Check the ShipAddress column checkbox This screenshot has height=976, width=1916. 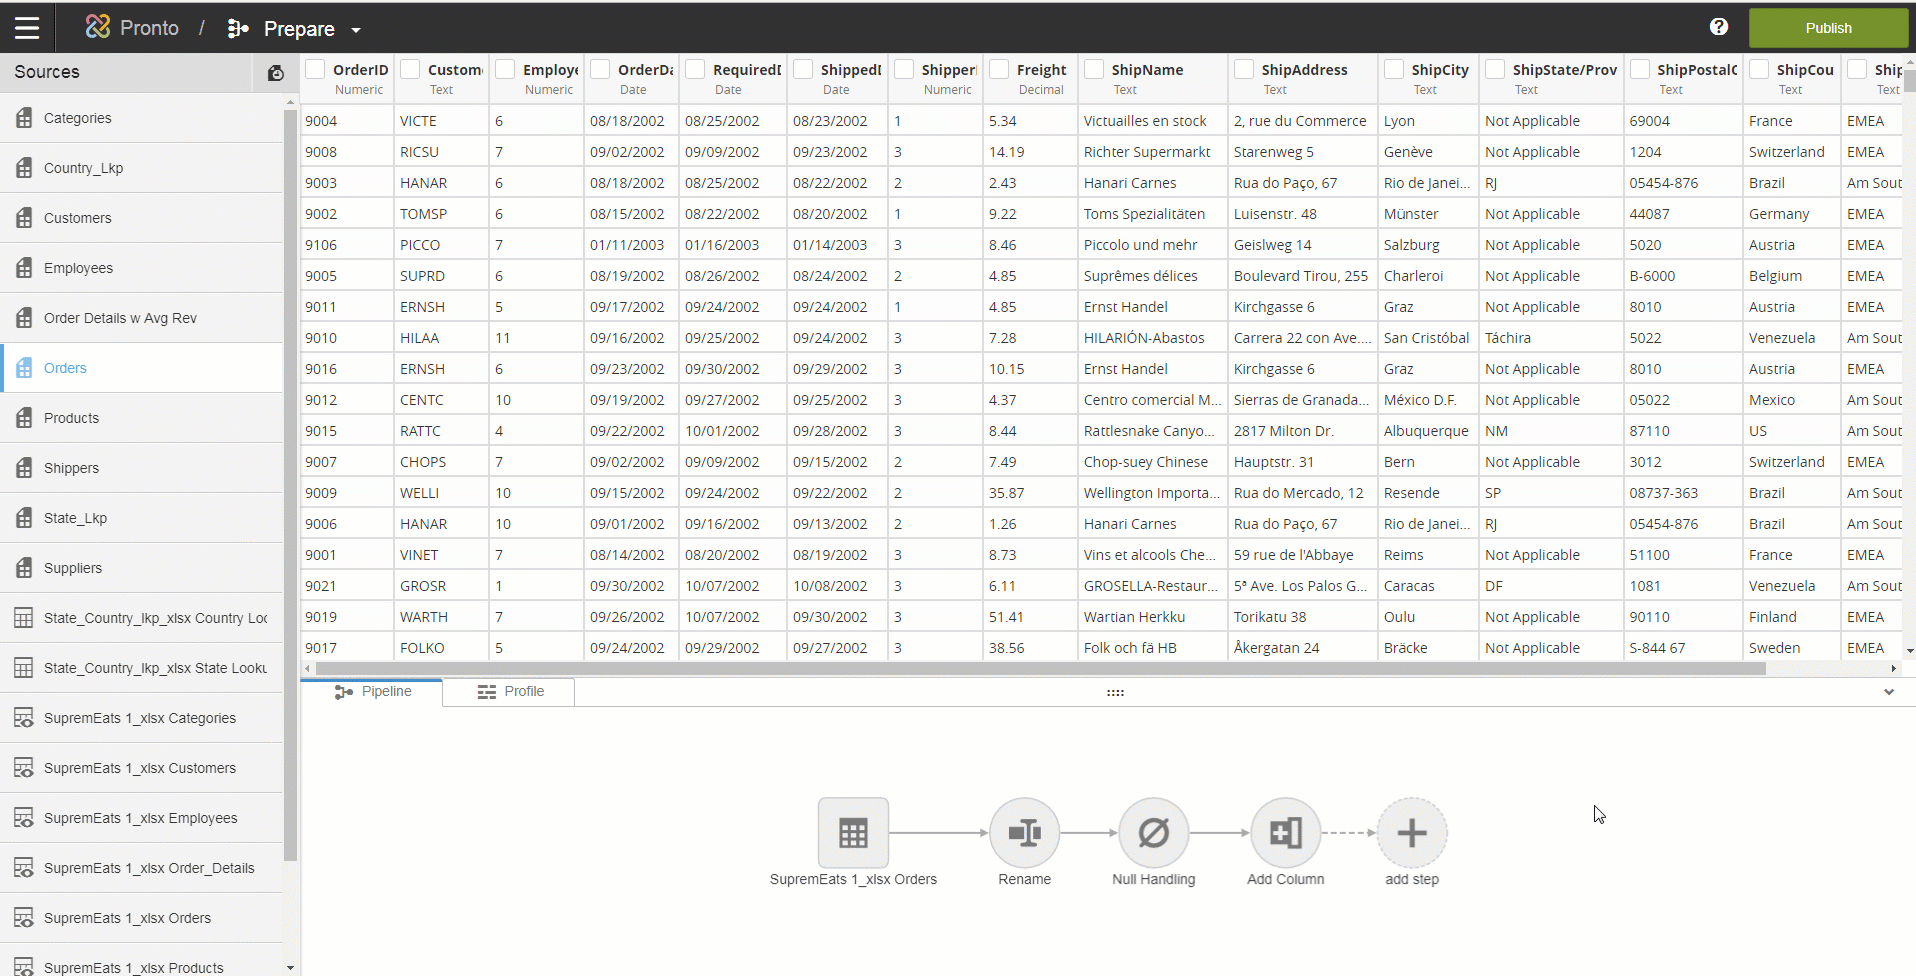click(1244, 69)
